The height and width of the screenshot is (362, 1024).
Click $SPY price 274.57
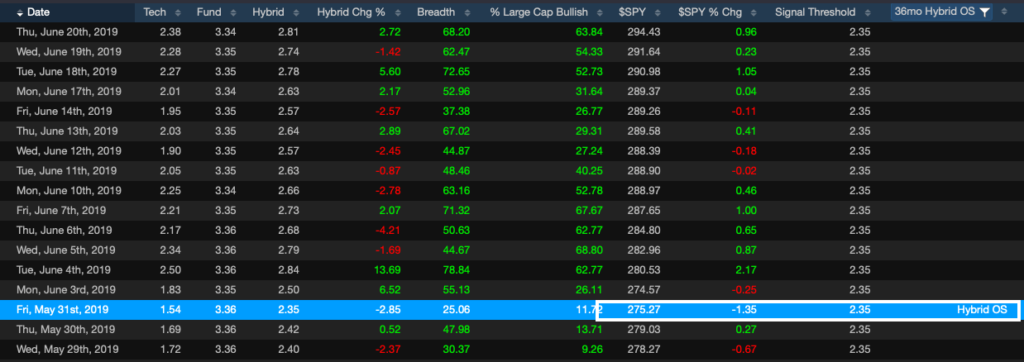(x=643, y=289)
